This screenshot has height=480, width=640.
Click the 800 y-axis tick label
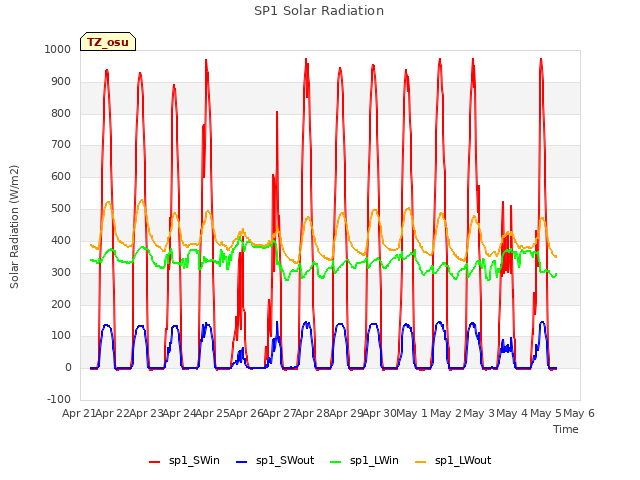[x=61, y=113]
